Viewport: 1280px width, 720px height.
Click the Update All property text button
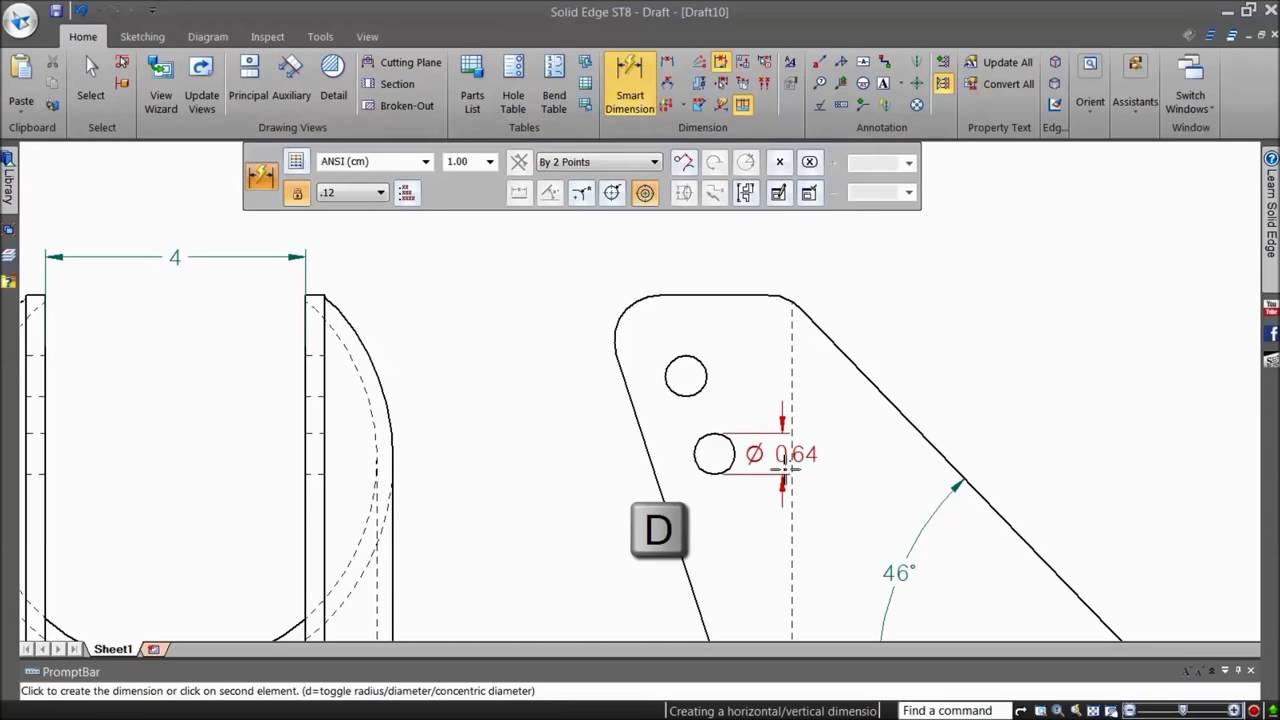point(999,62)
